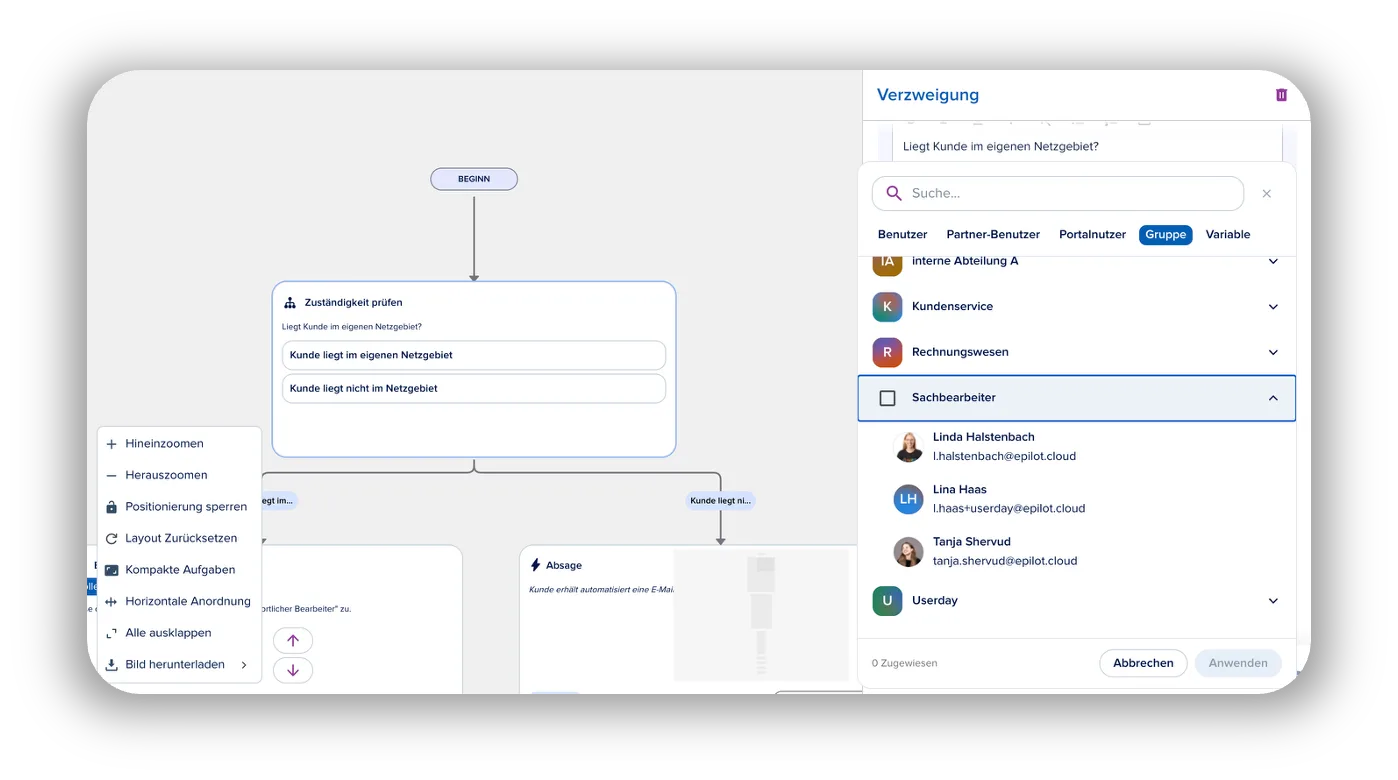
Task: Click into the Suche search field
Action: (1058, 194)
